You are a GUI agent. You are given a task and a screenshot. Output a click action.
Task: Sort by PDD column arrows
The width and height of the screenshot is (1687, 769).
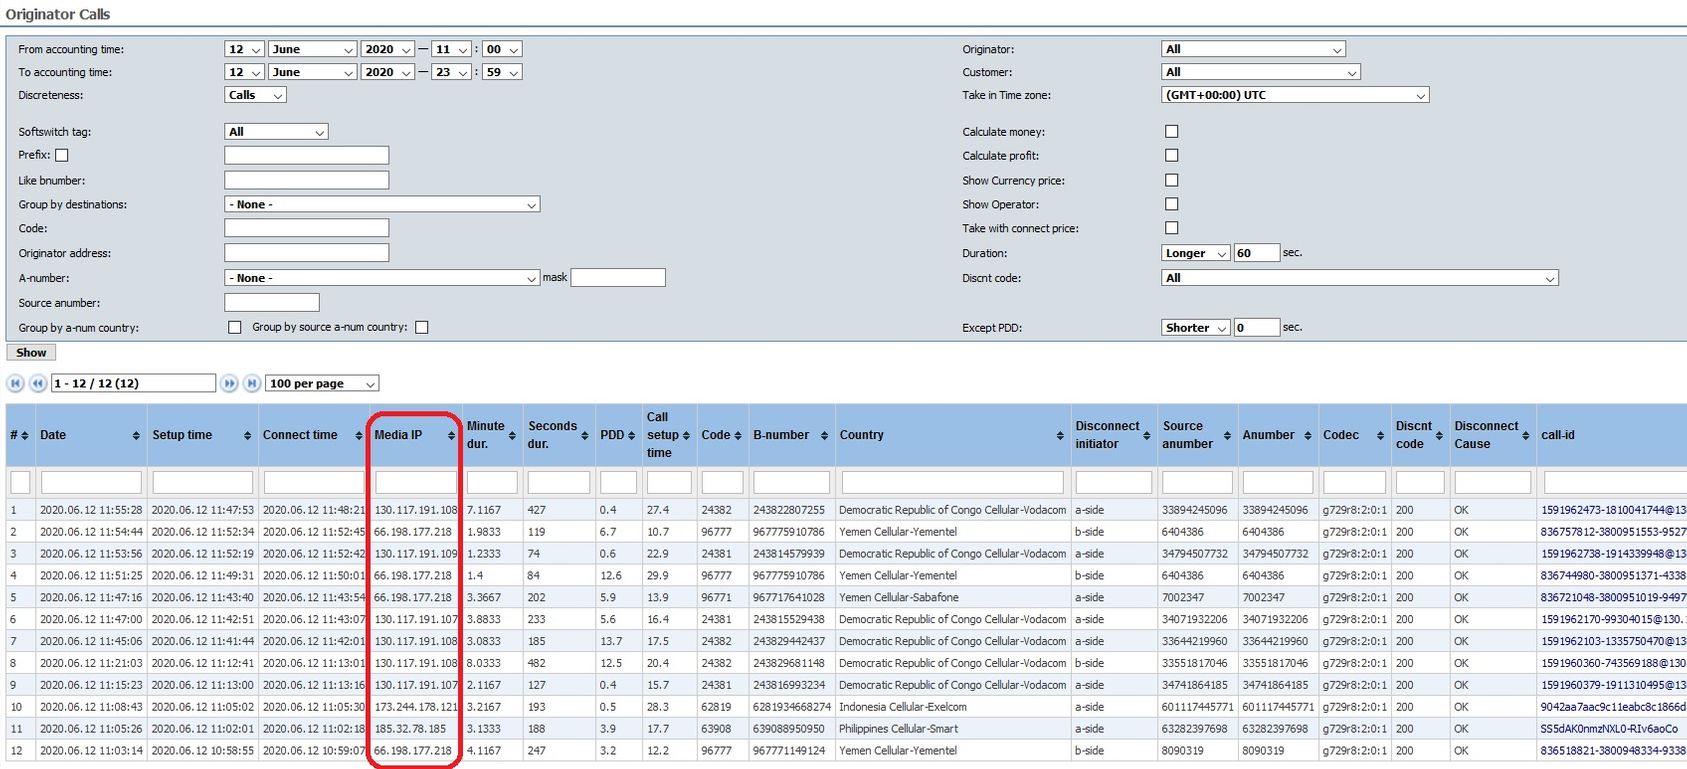point(631,435)
